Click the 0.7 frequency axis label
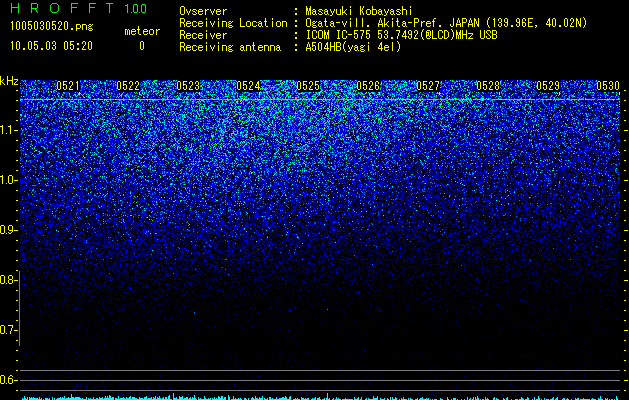The height and width of the screenshot is (400, 629). (7, 330)
